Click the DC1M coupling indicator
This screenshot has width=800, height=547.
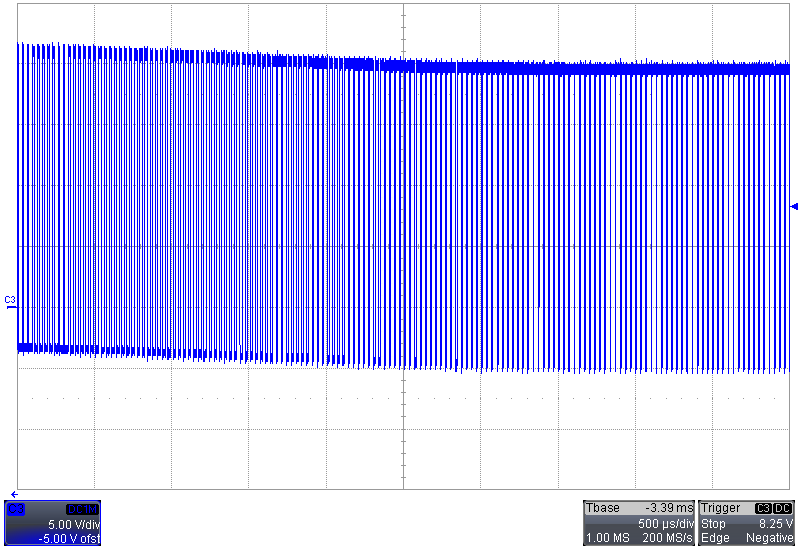82,509
